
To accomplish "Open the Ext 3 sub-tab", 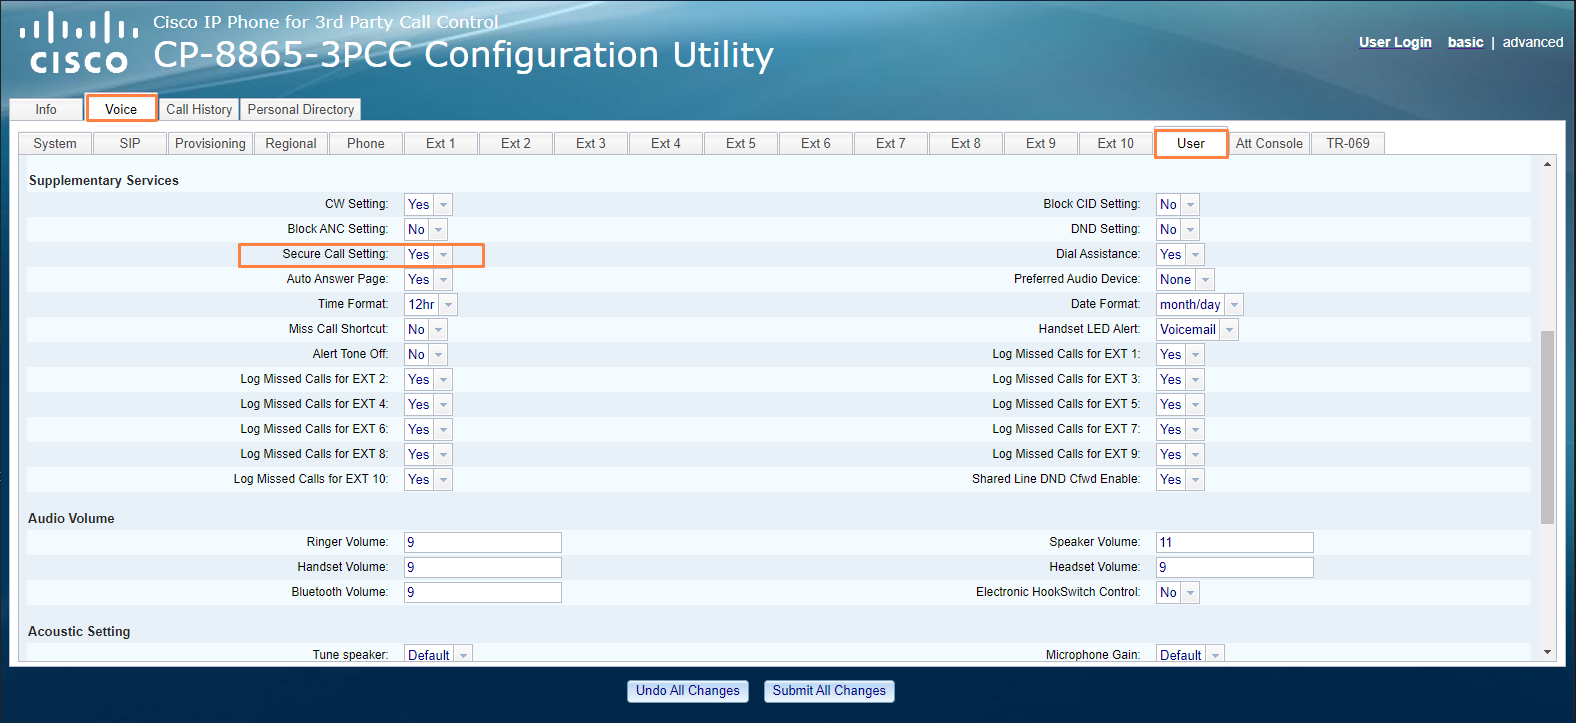I will click(x=591, y=143).
